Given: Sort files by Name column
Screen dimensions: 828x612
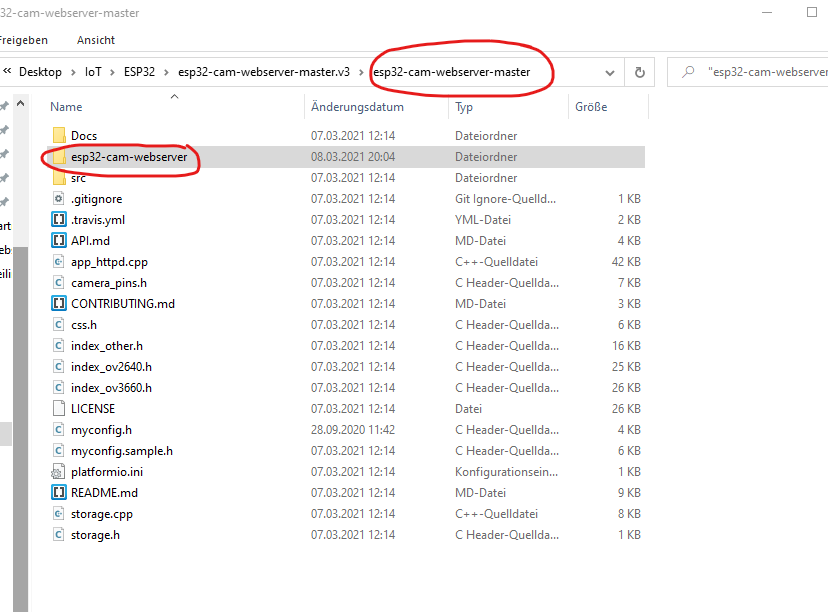Looking at the screenshot, I should [x=66, y=107].
